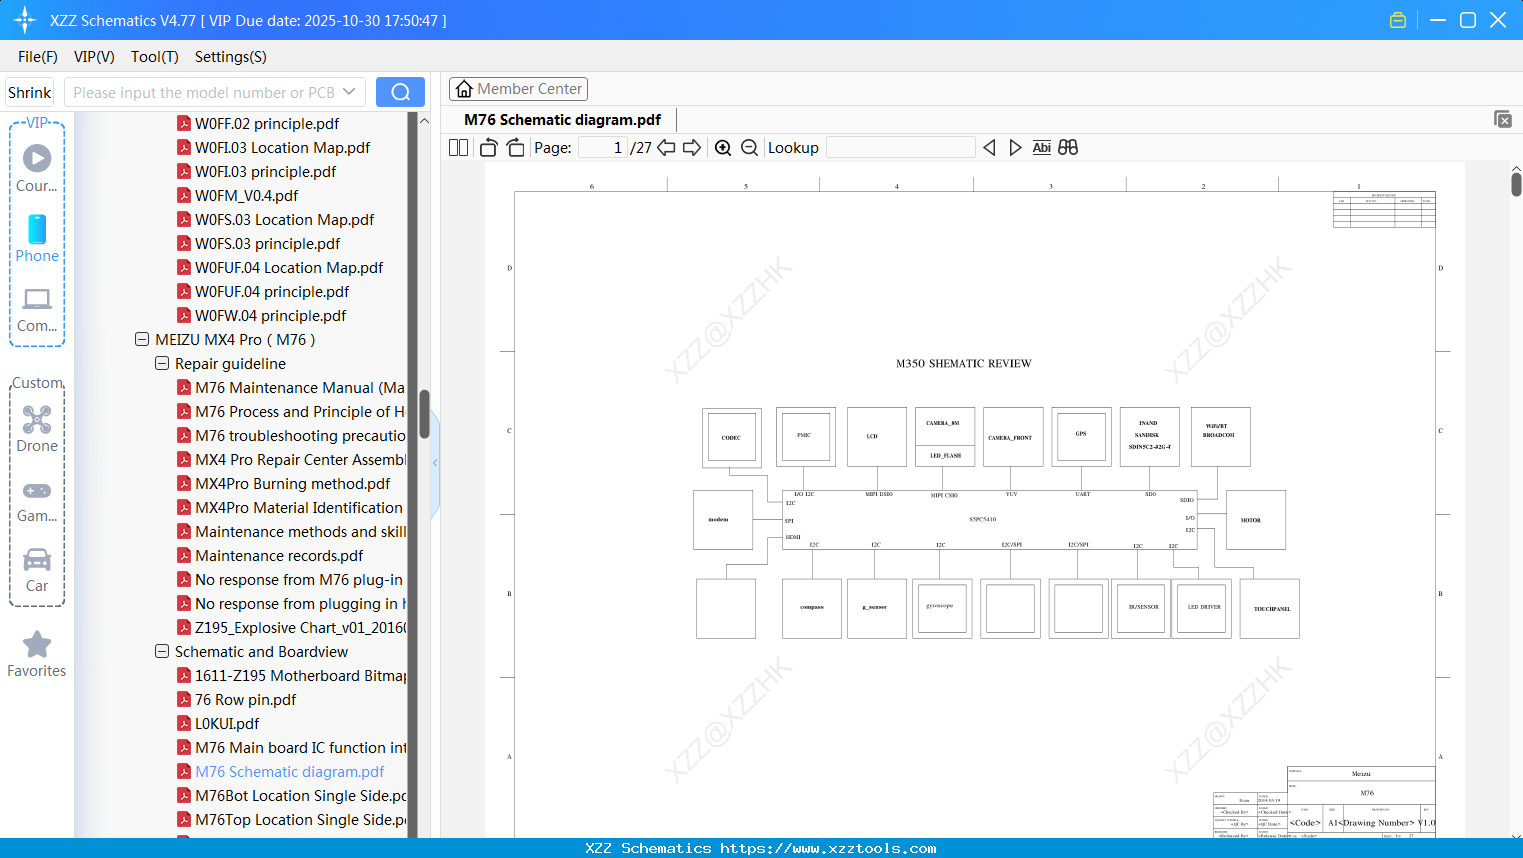Open the Car schematics category
Viewport: 1523px width, 858px height.
tap(36, 560)
